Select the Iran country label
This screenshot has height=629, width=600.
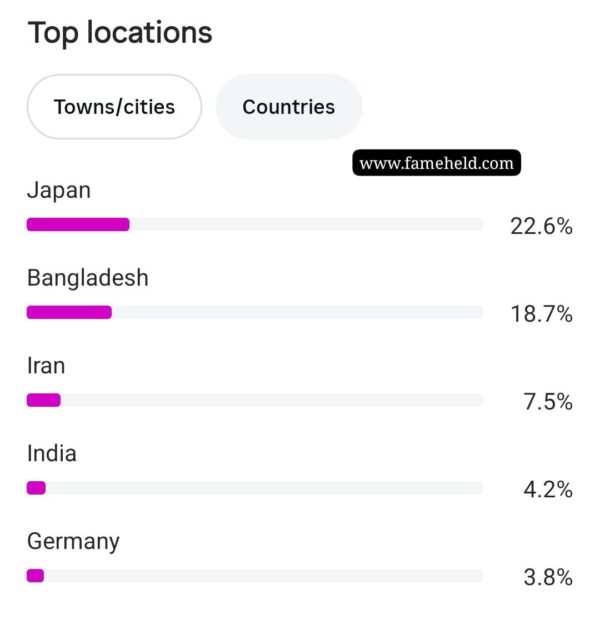pos(46,366)
